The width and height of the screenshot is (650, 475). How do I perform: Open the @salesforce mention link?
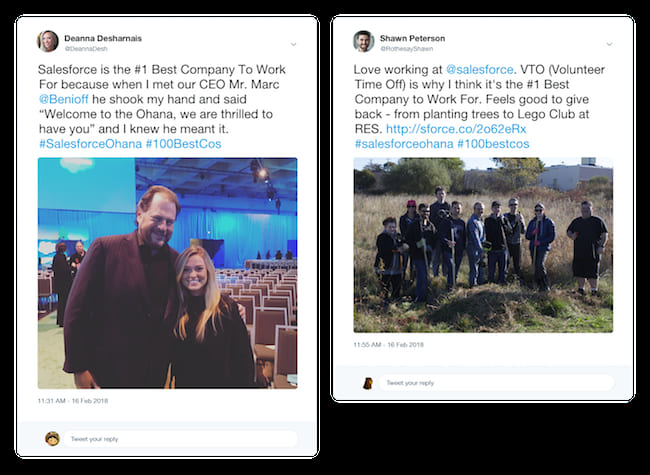479,70
